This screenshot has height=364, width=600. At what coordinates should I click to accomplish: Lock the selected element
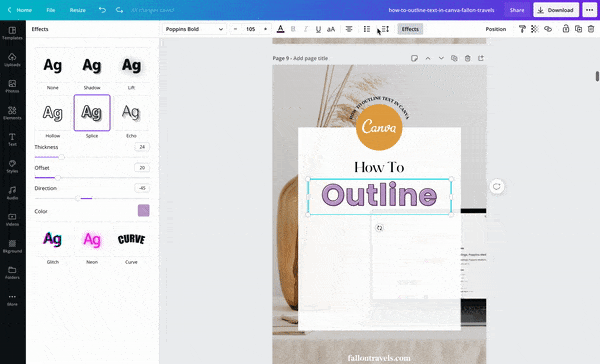pos(566,29)
